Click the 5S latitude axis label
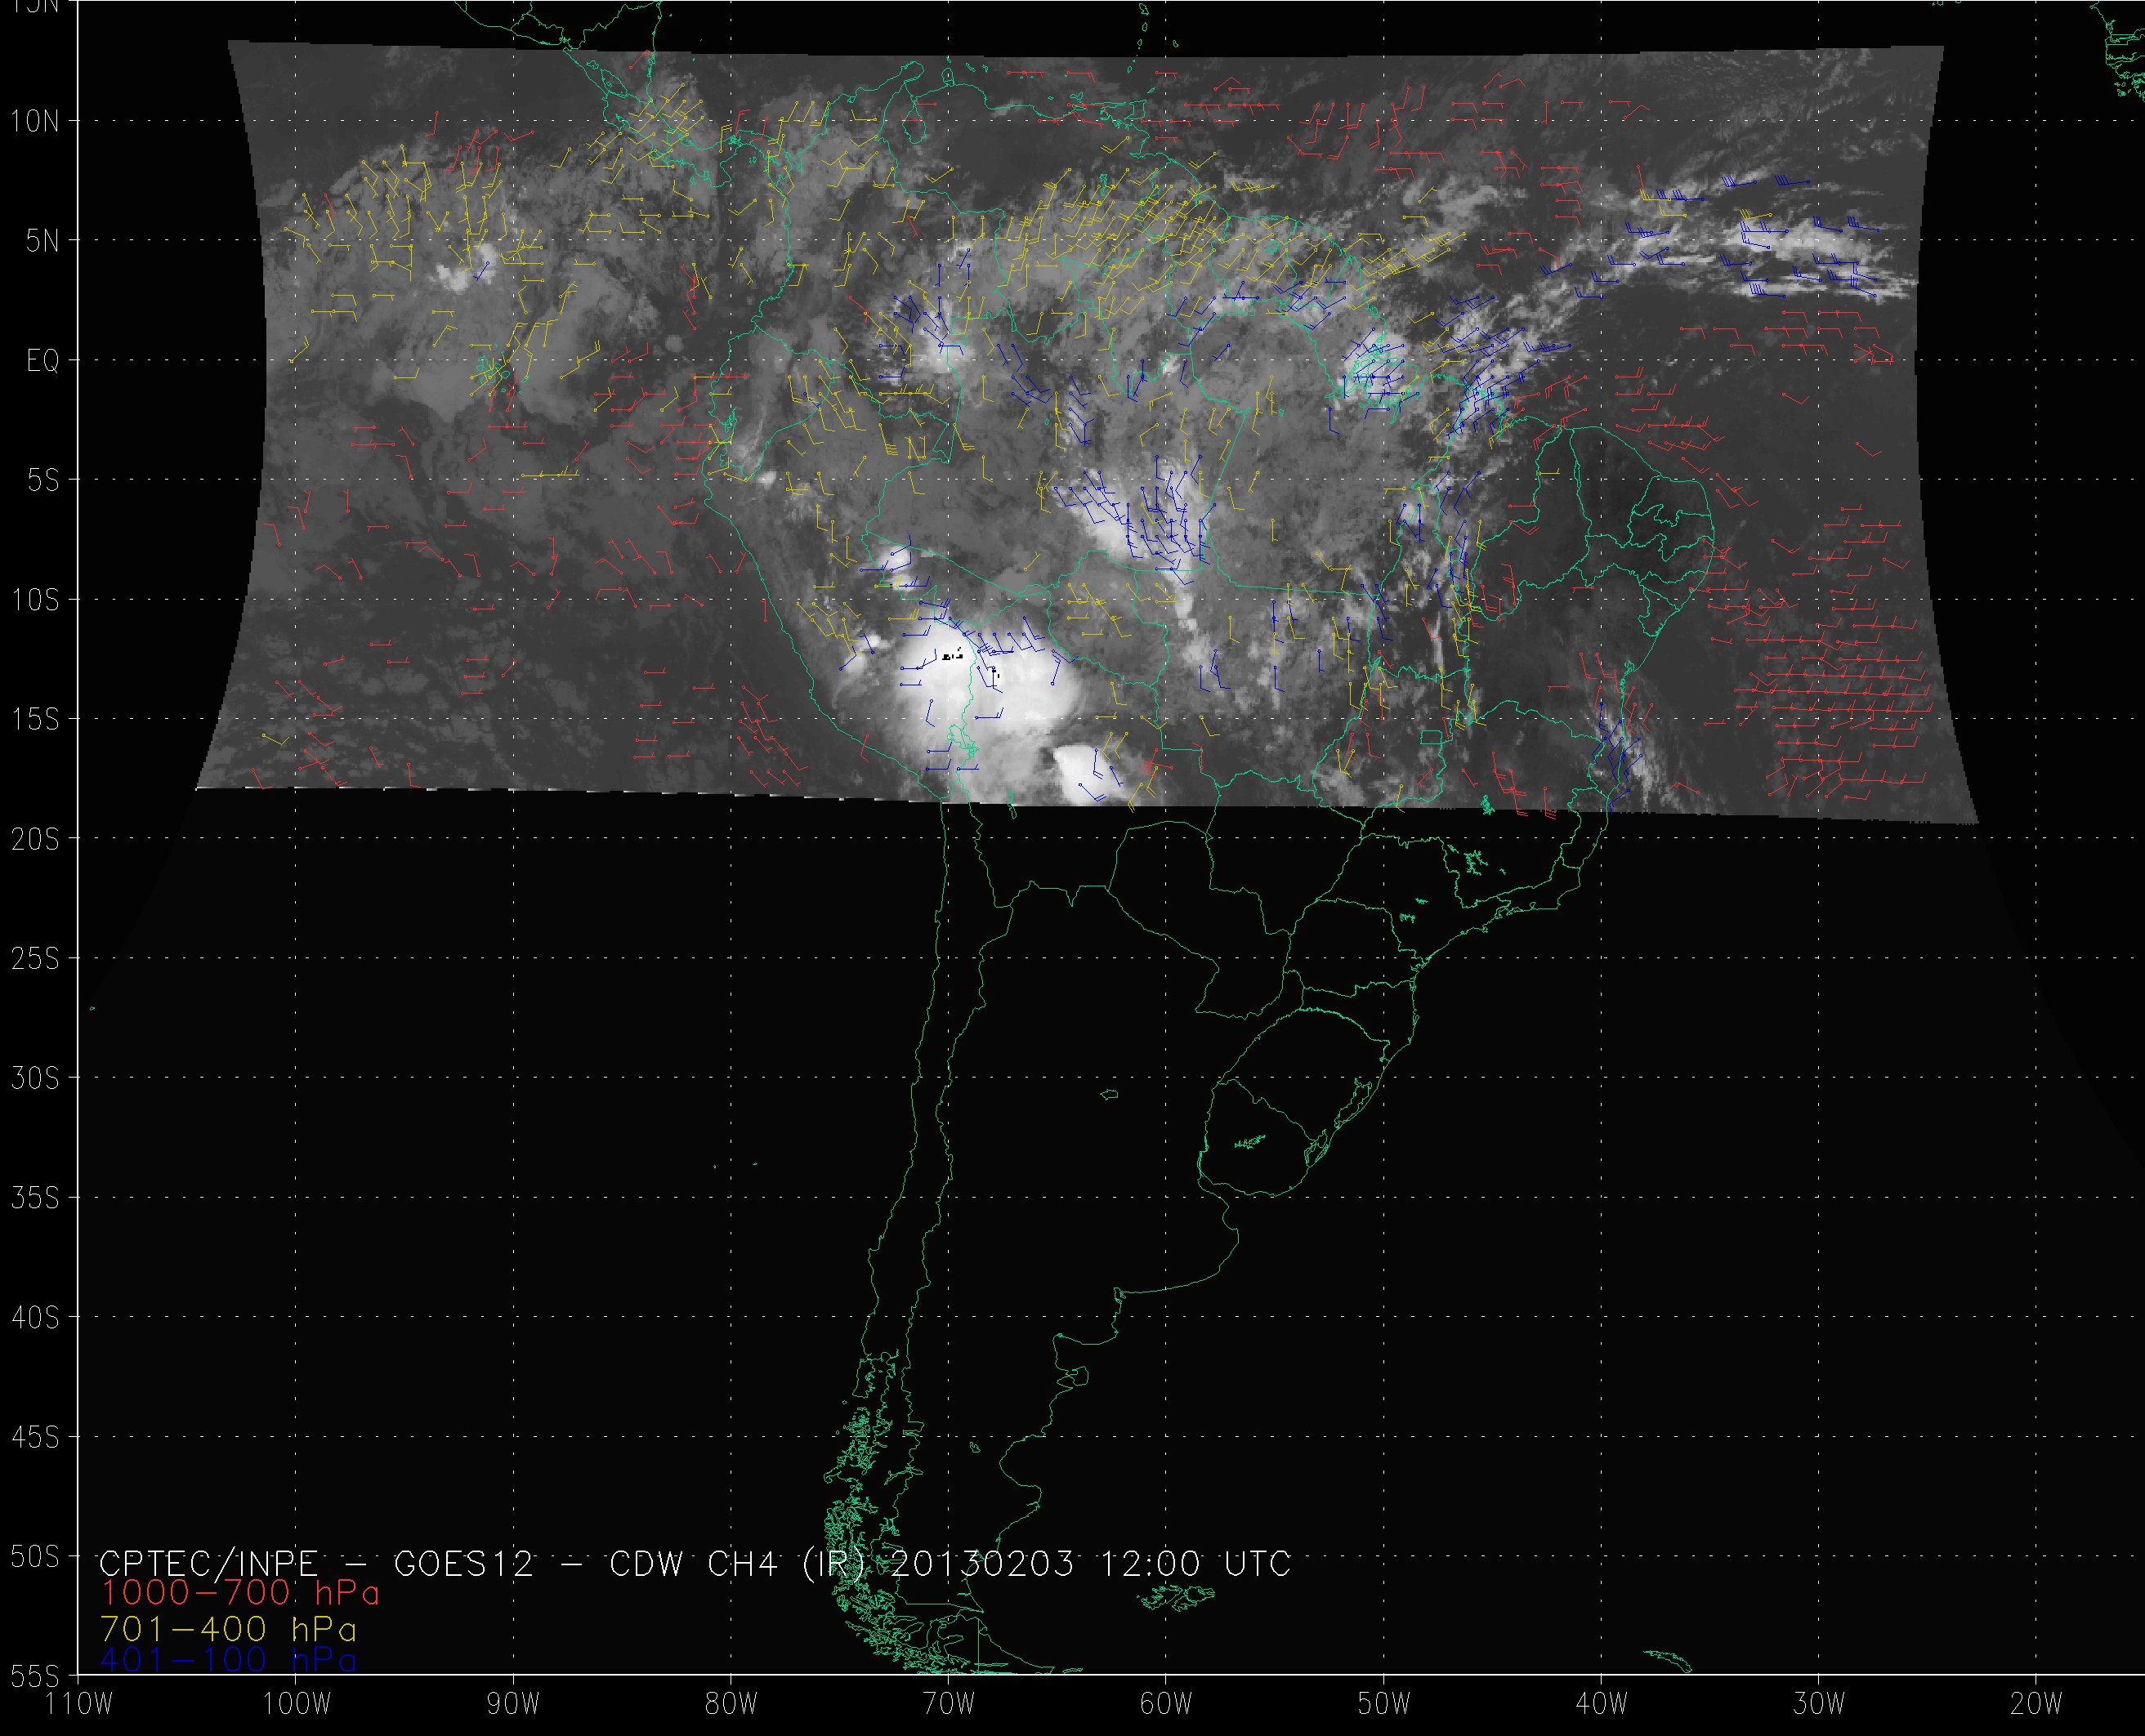Image resolution: width=2145 pixels, height=1736 pixels. point(43,481)
